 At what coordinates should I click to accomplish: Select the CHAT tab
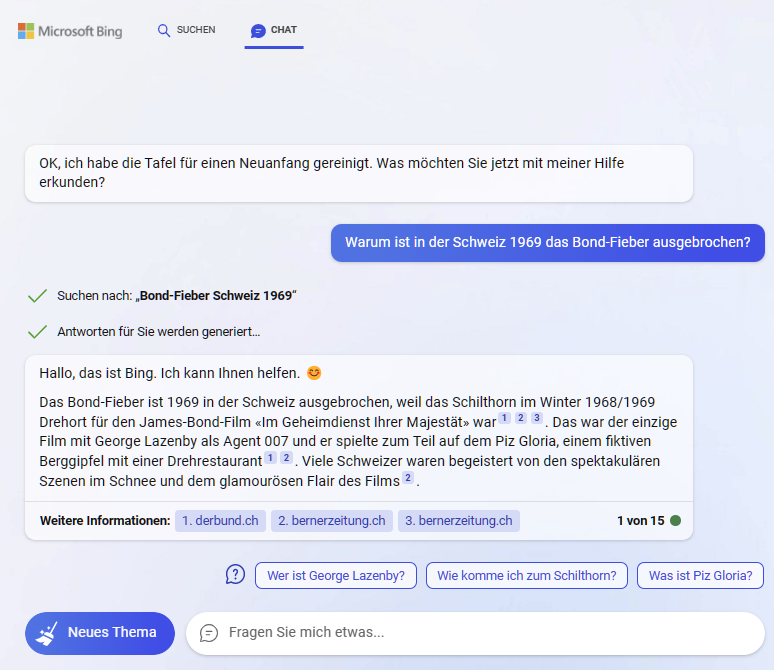(274, 31)
